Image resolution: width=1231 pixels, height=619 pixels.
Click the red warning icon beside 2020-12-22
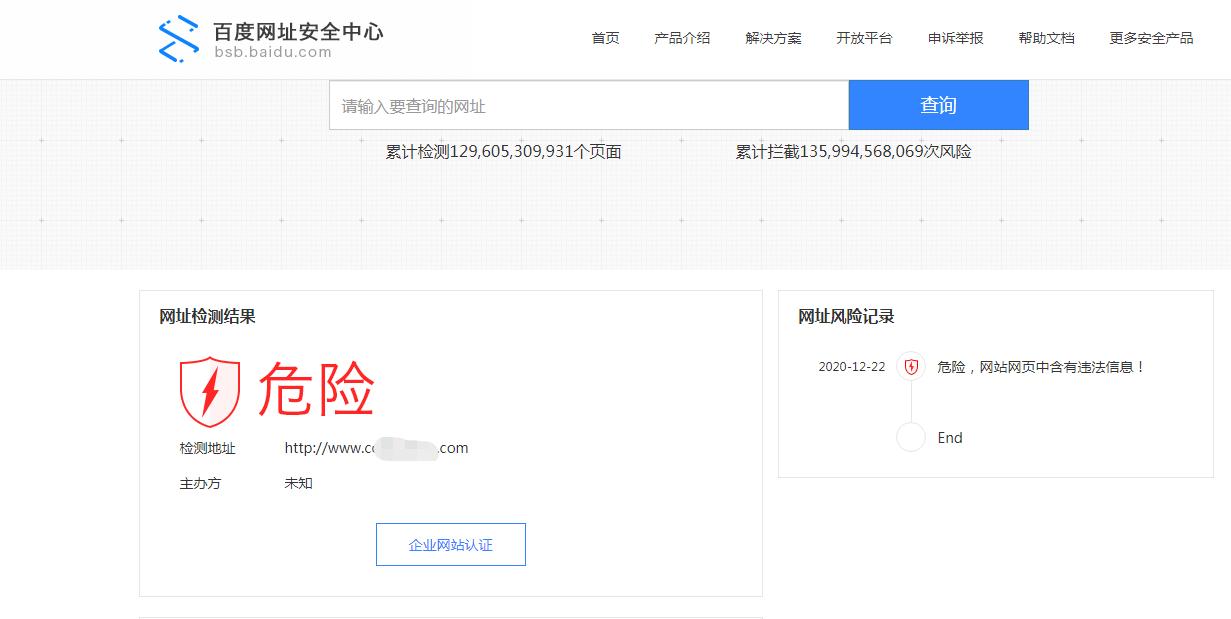(910, 366)
